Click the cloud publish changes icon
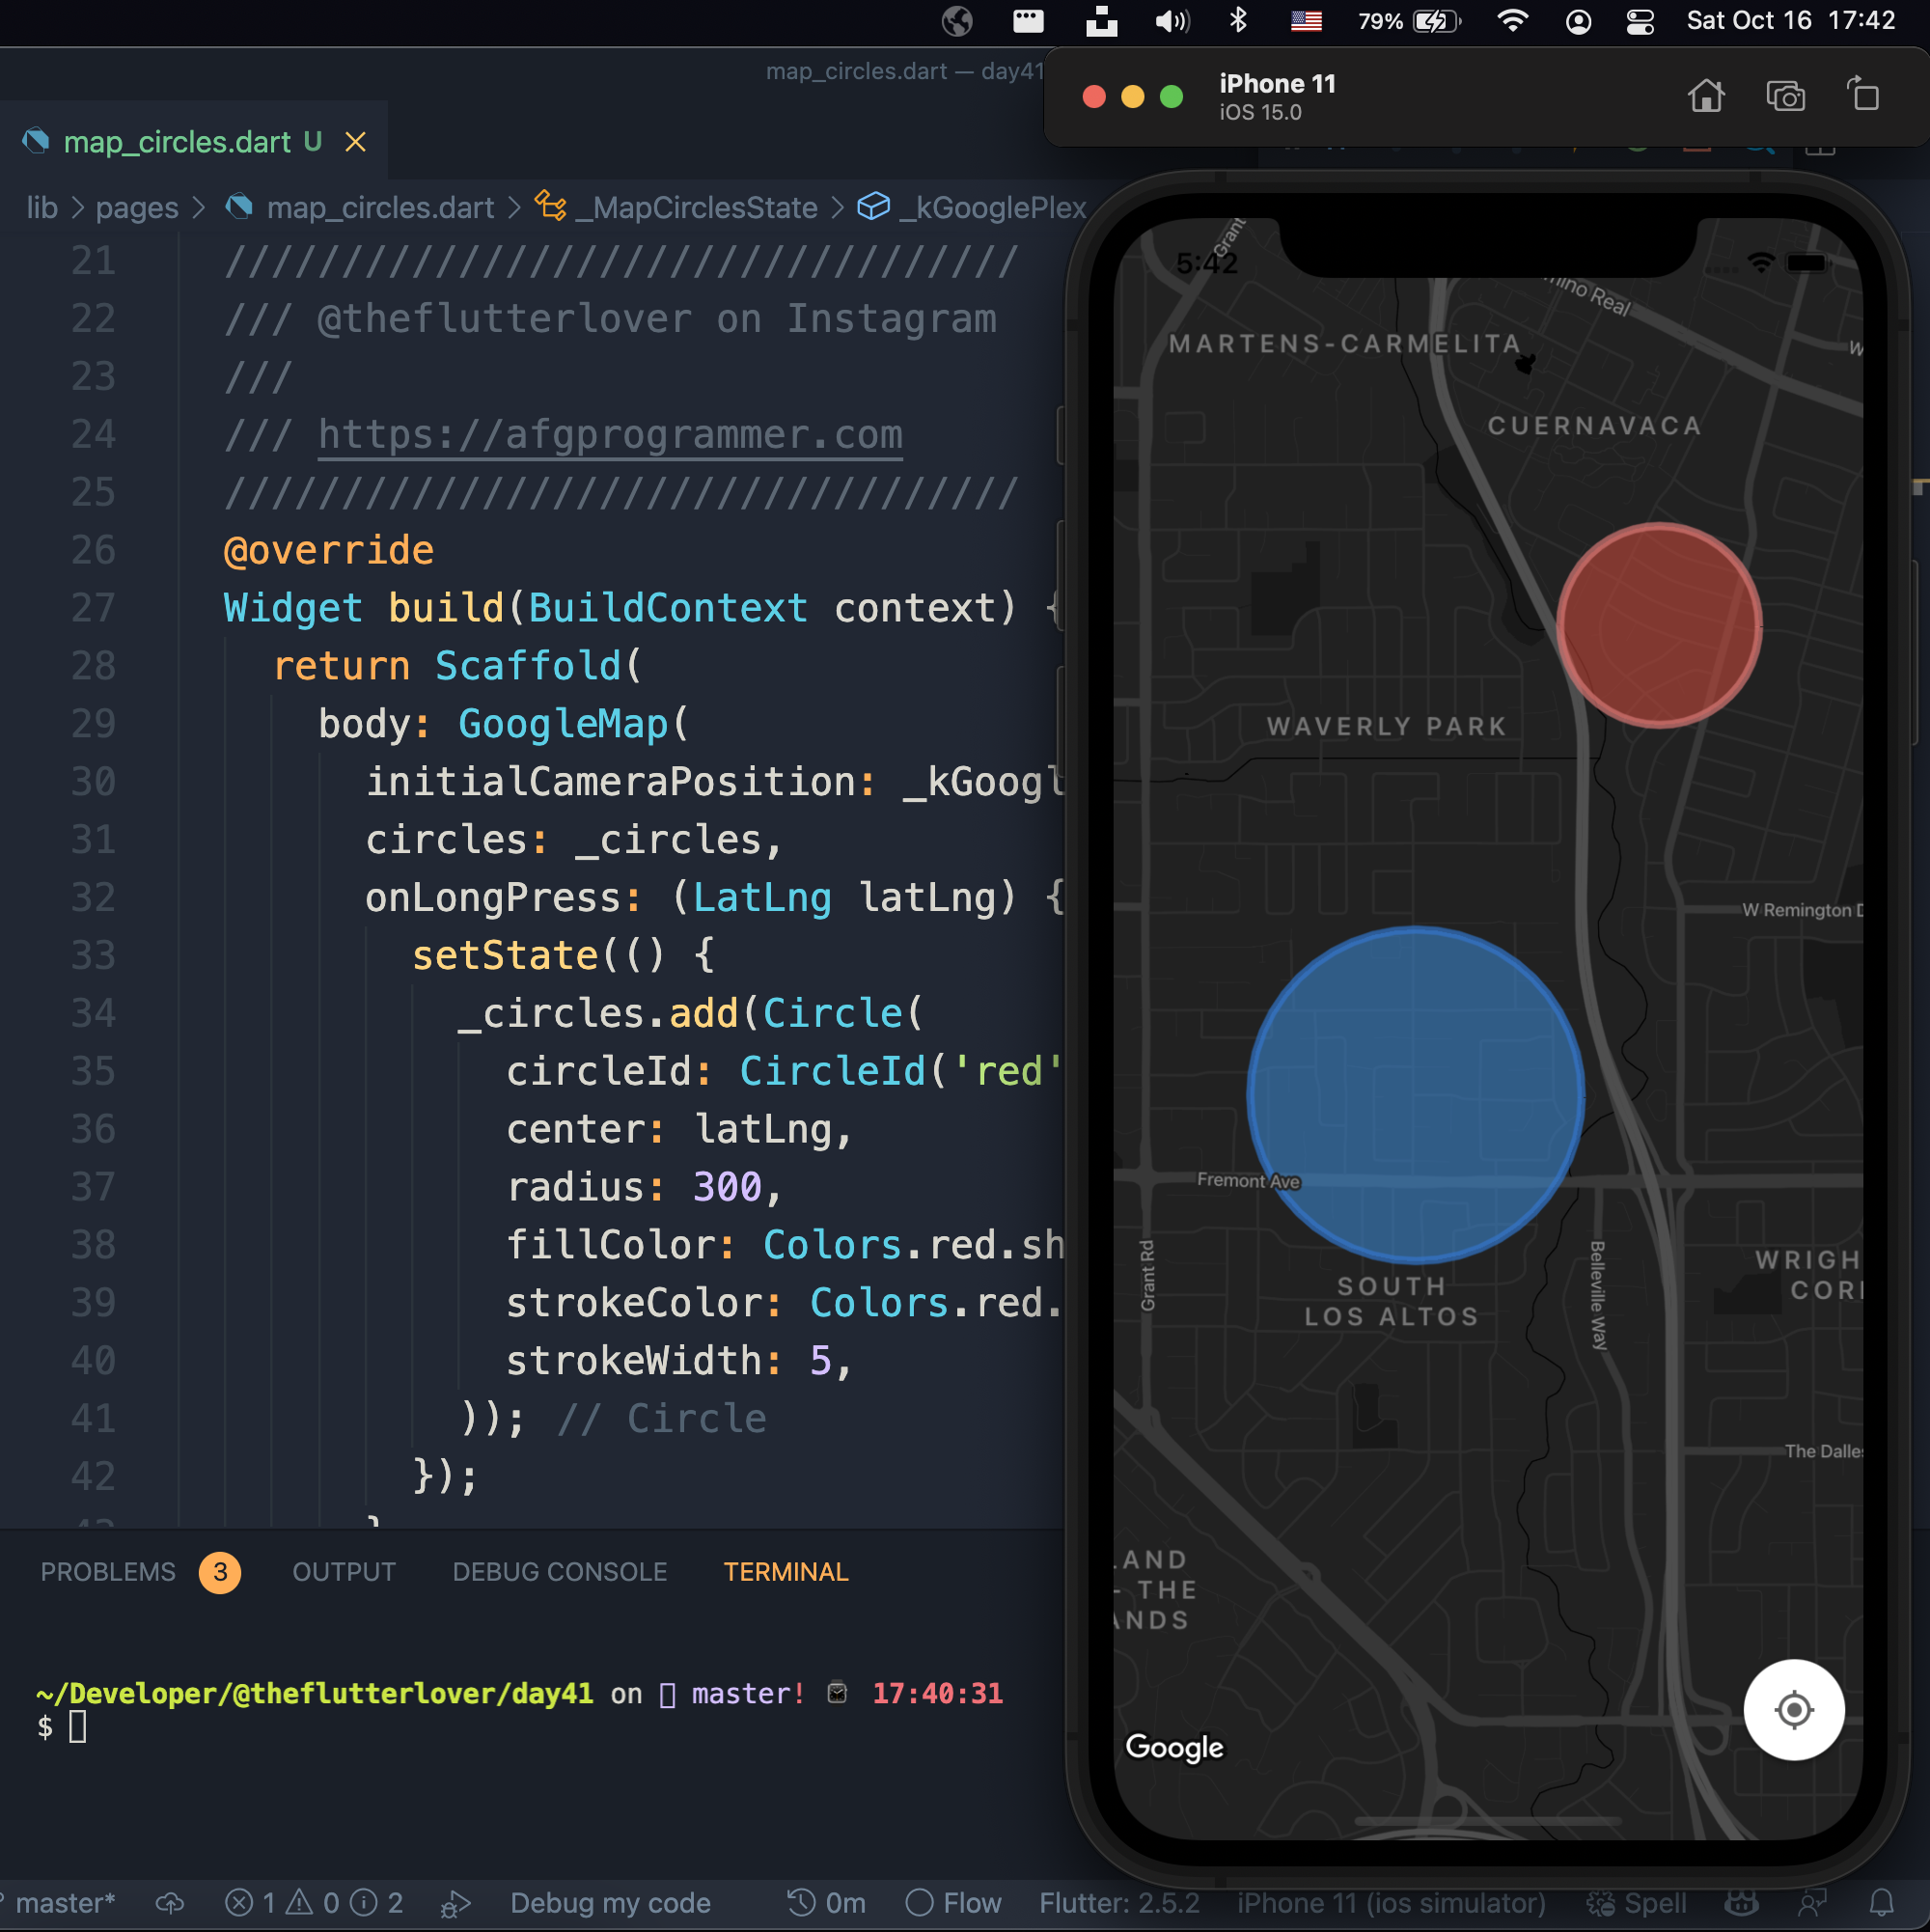 [170, 1902]
